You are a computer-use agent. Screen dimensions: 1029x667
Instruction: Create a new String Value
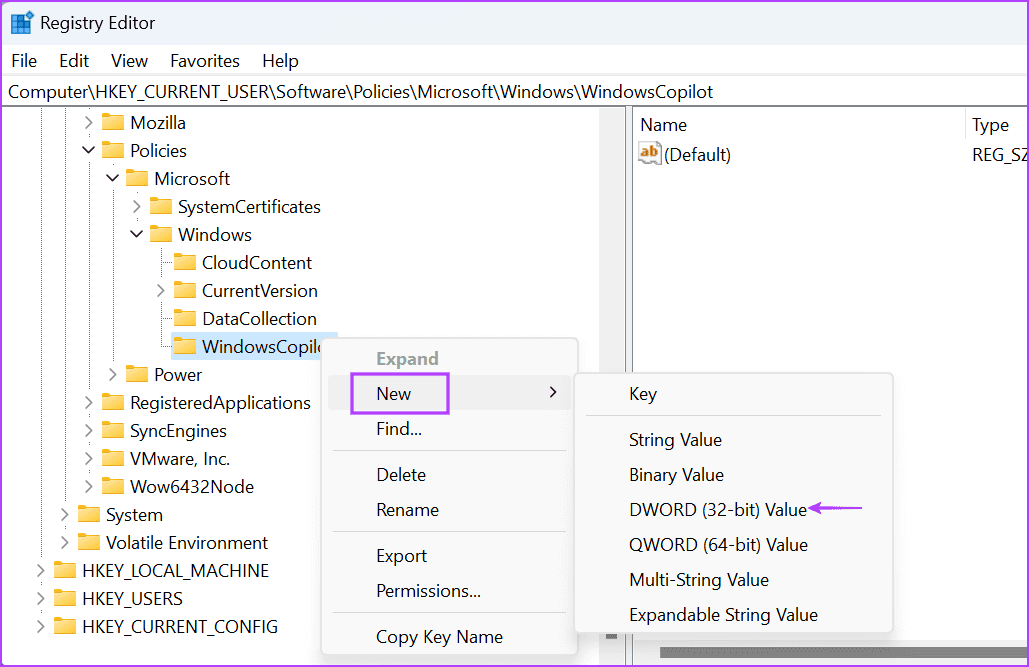733,440
